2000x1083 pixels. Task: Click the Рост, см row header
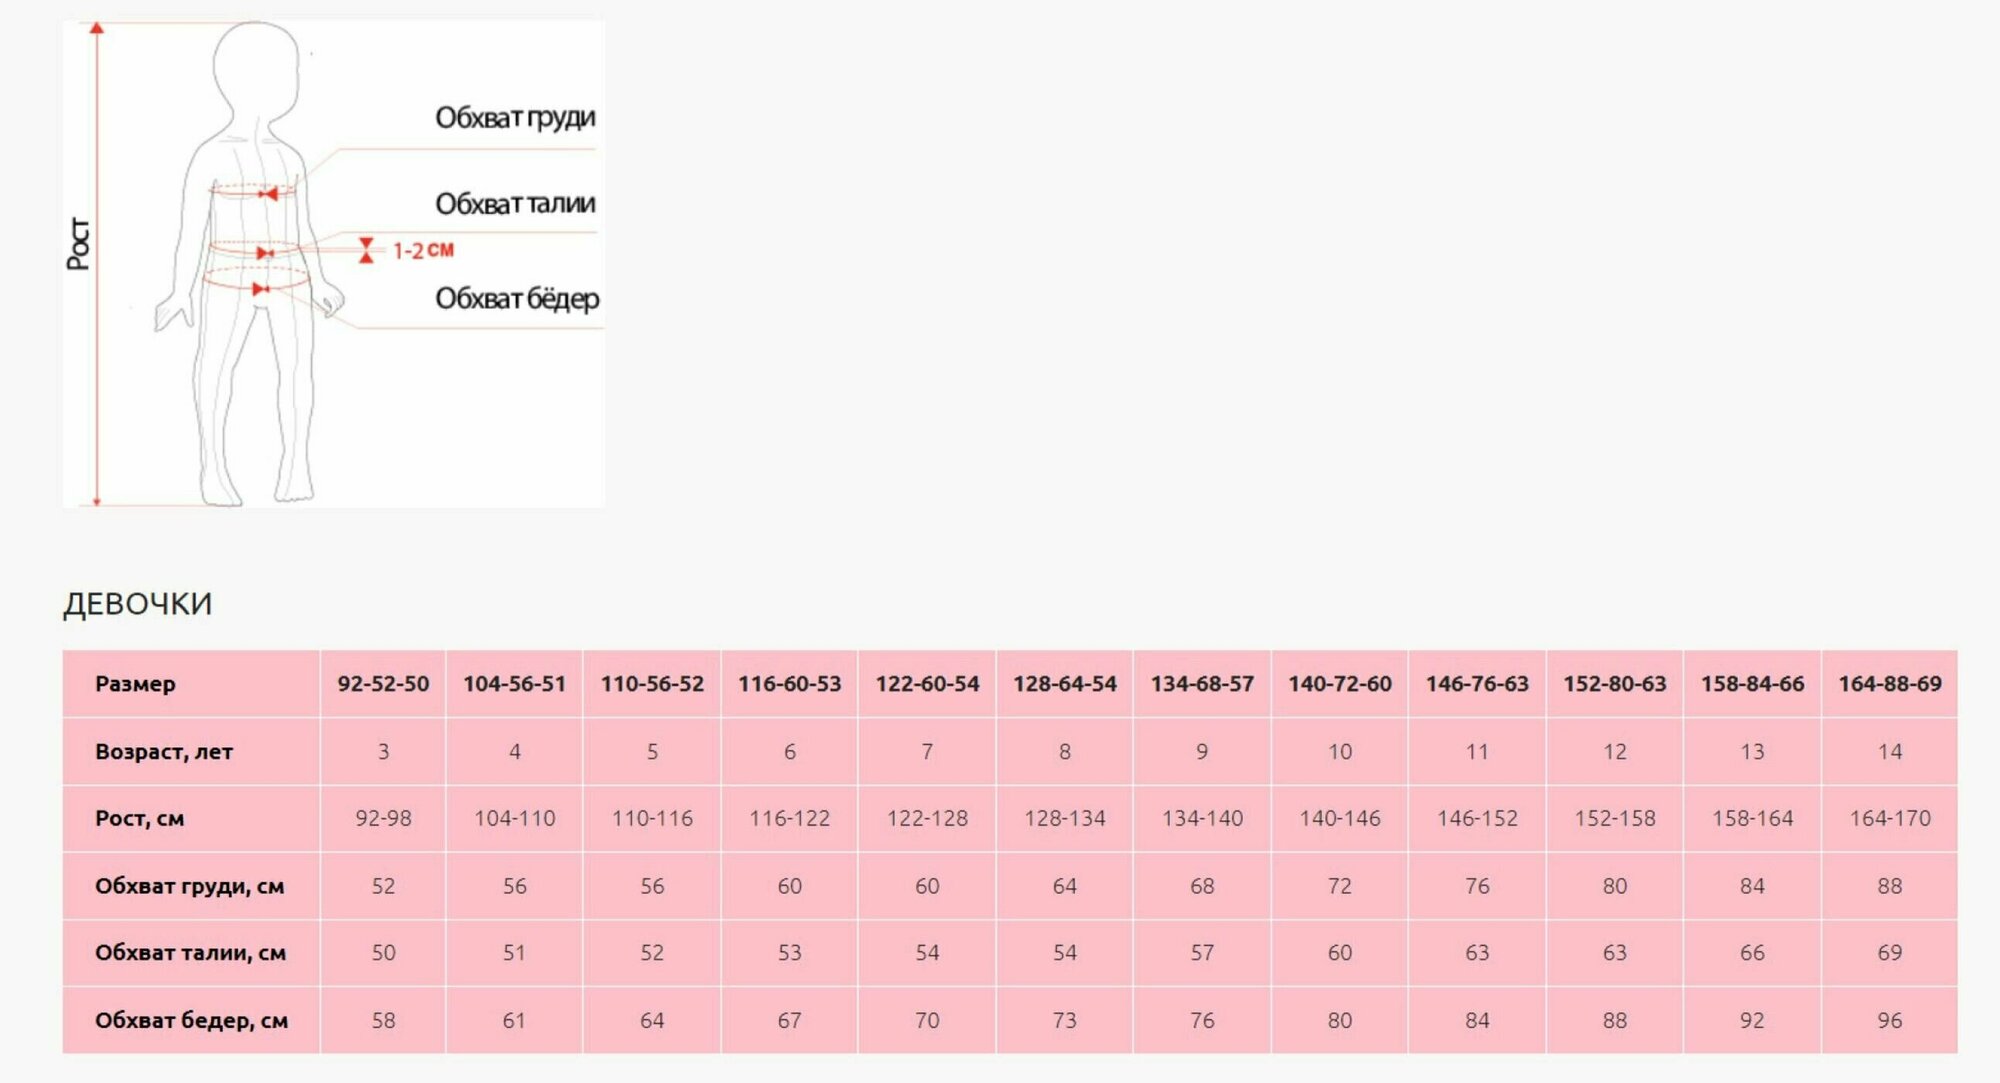(x=139, y=818)
